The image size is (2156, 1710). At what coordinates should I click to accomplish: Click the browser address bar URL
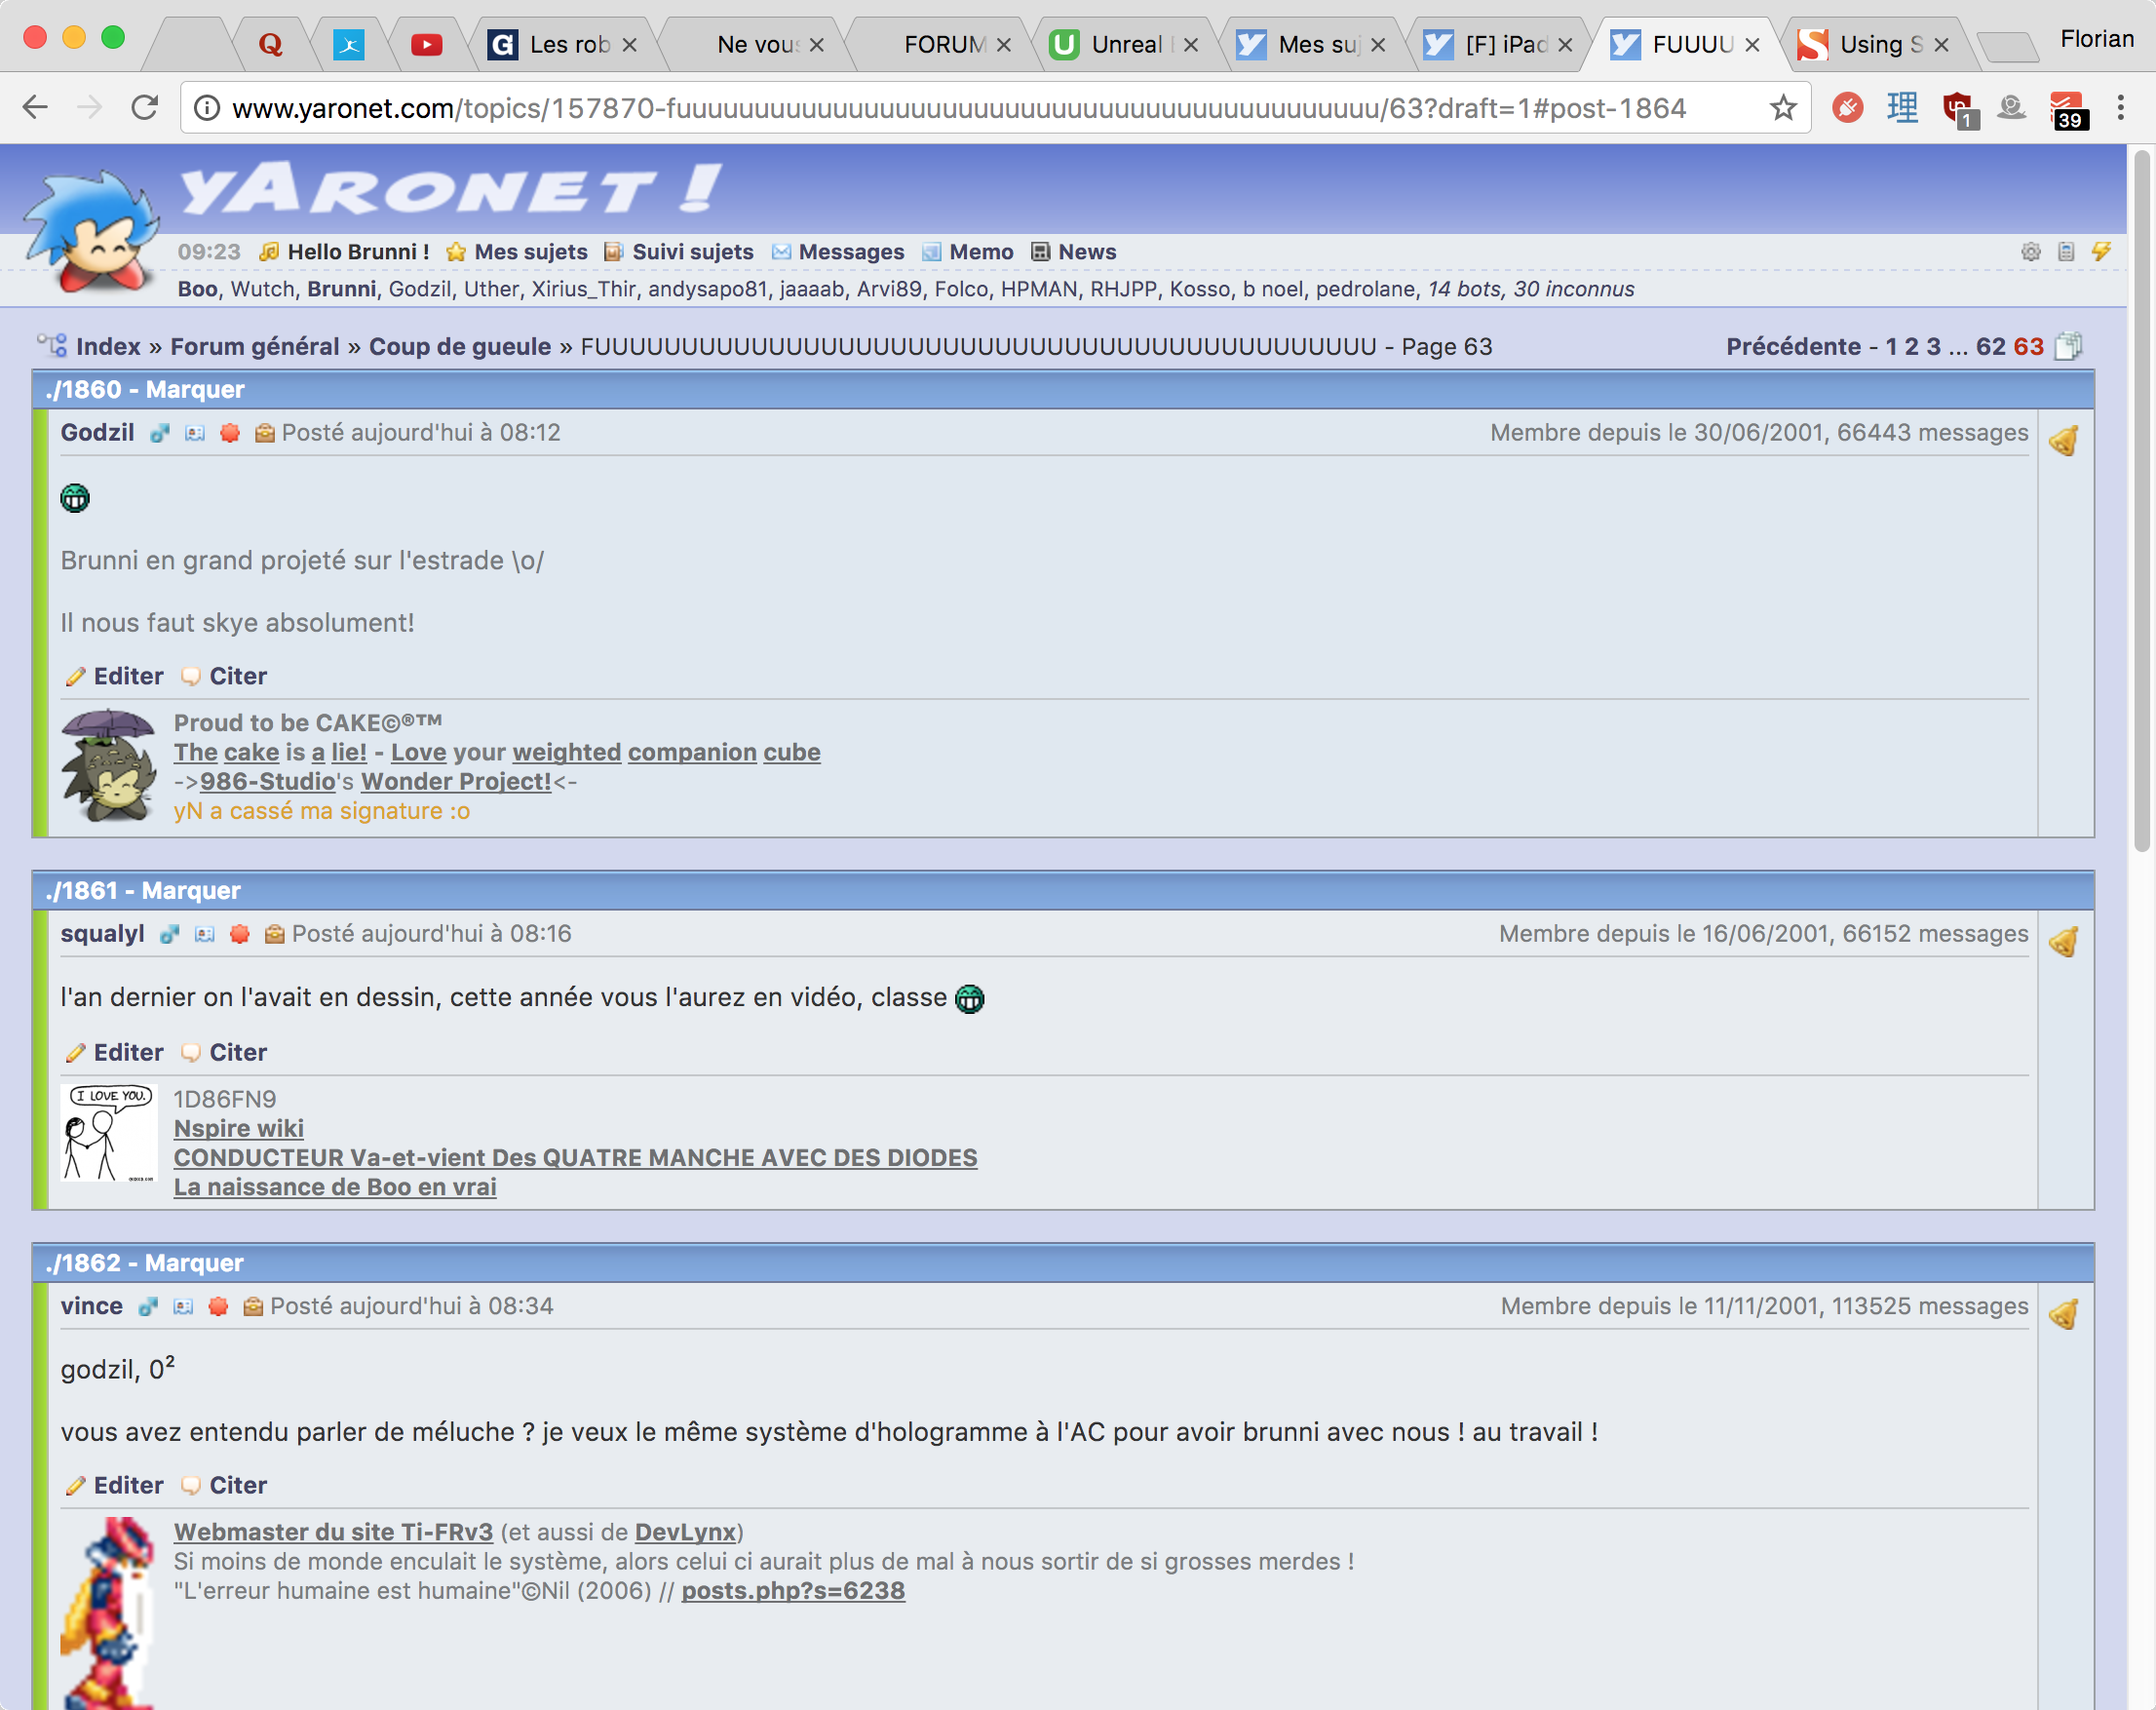point(958,108)
